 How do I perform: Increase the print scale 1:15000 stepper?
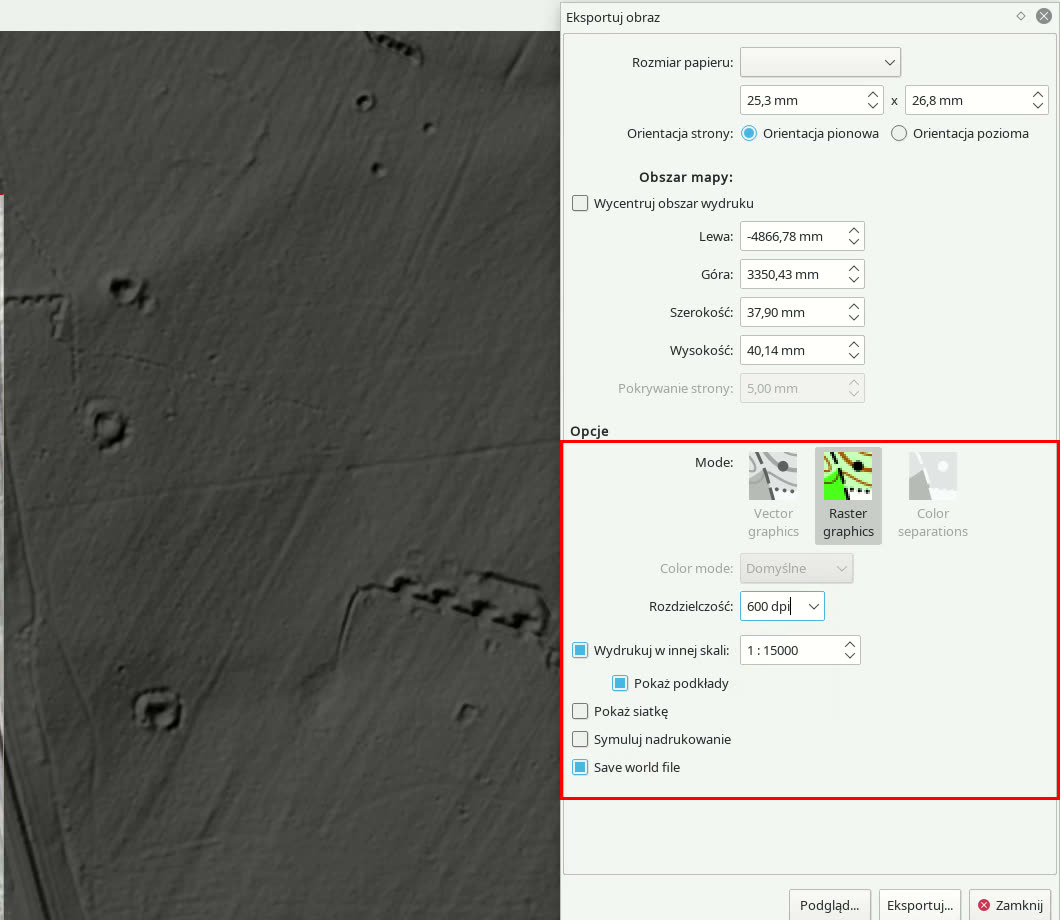pyautogui.click(x=850, y=645)
